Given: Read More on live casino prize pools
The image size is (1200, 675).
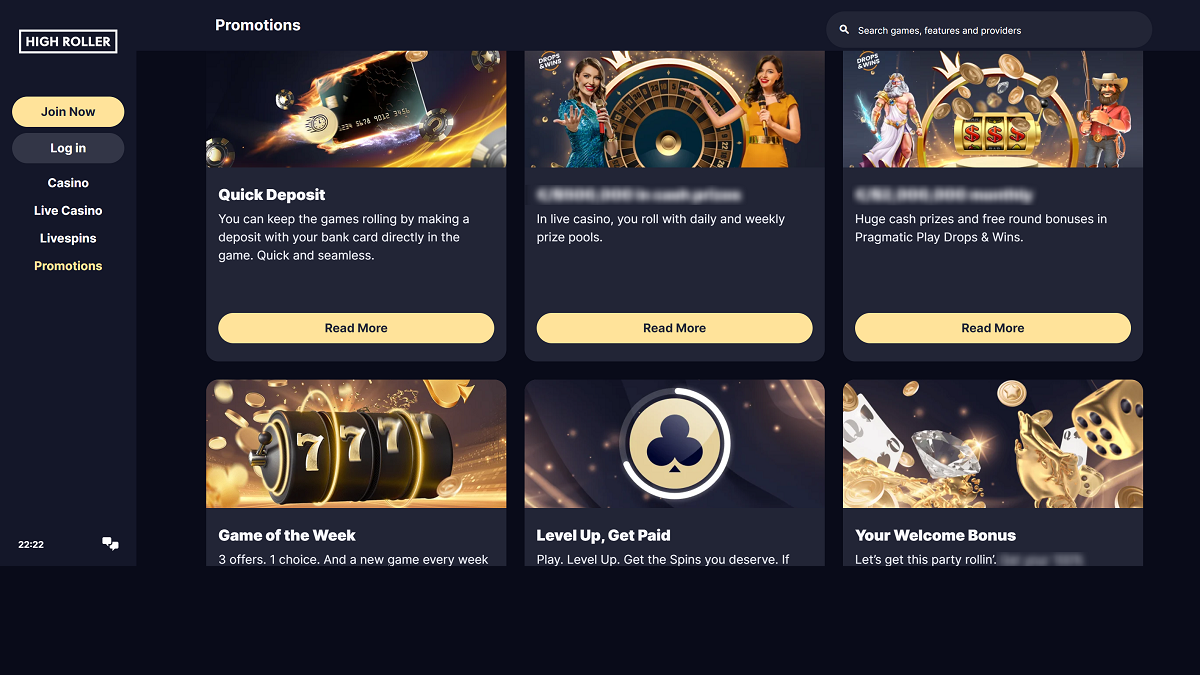Looking at the screenshot, I should pos(674,328).
